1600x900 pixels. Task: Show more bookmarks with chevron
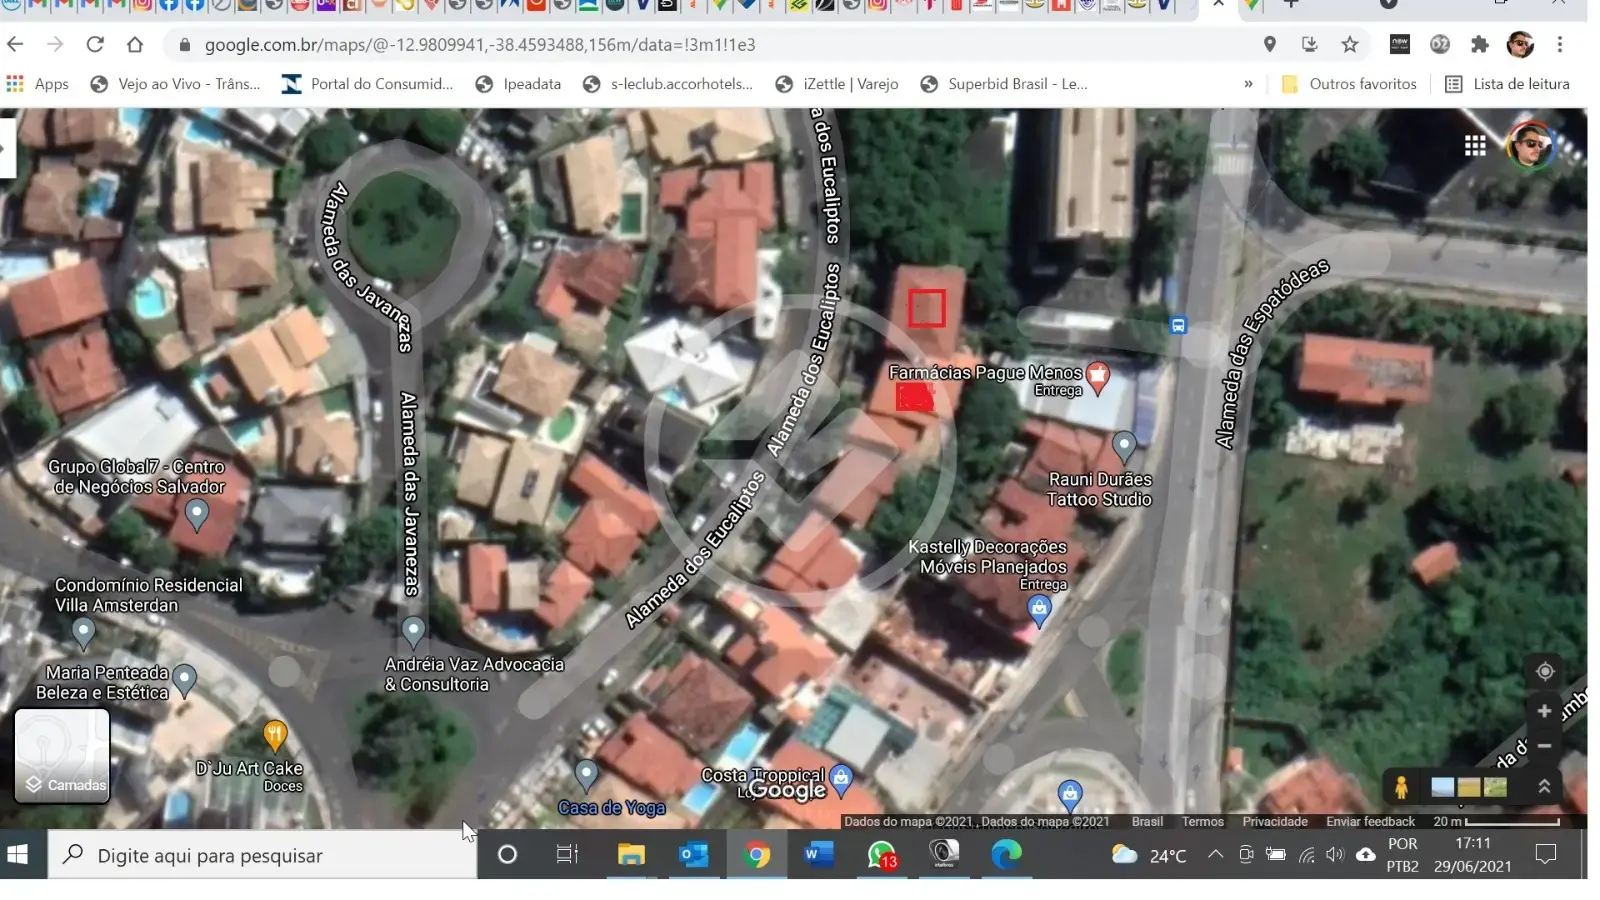(x=1248, y=84)
